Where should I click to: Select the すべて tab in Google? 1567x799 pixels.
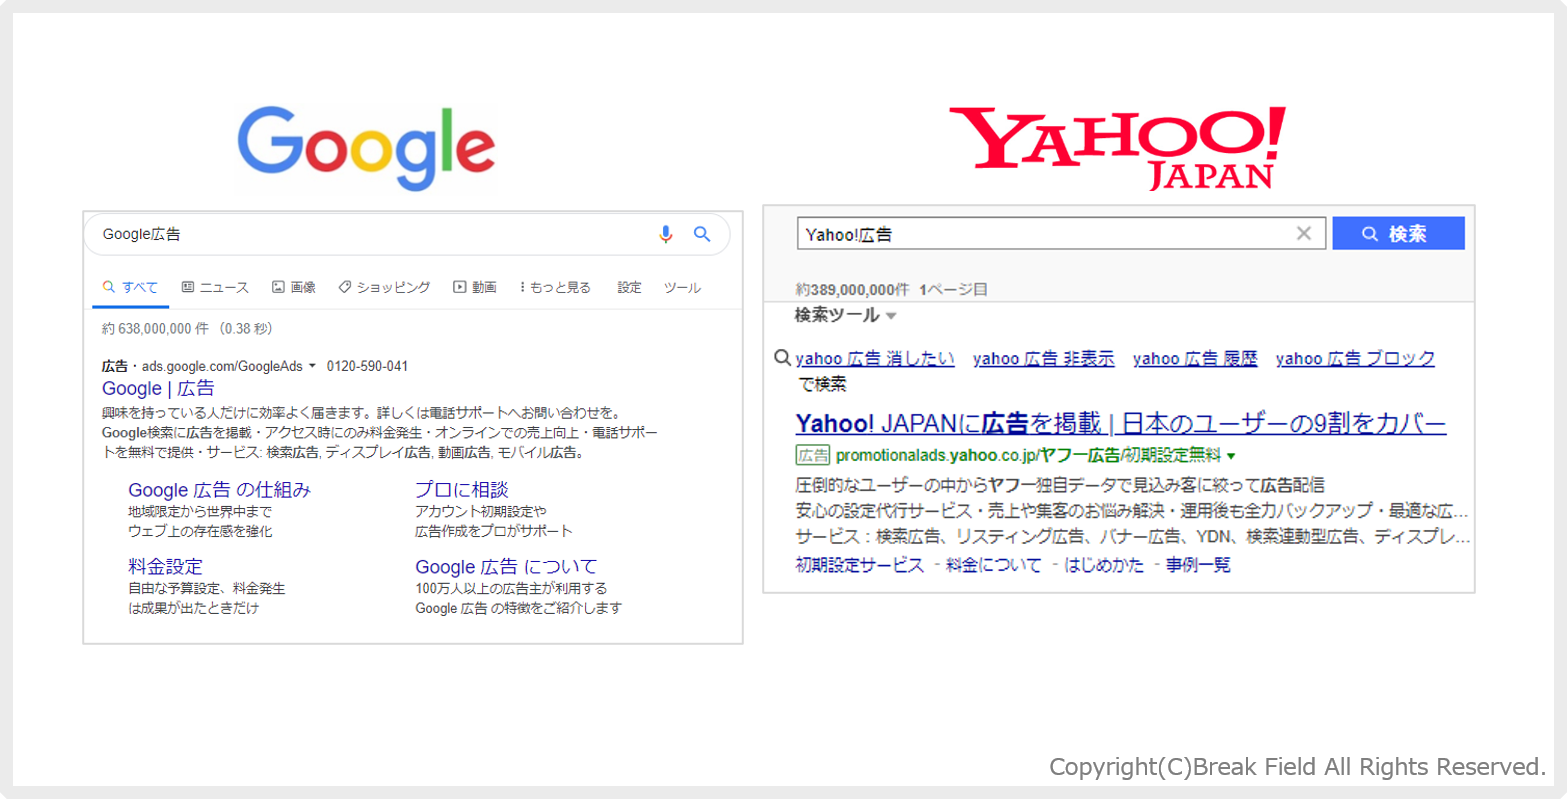[130, 287]
